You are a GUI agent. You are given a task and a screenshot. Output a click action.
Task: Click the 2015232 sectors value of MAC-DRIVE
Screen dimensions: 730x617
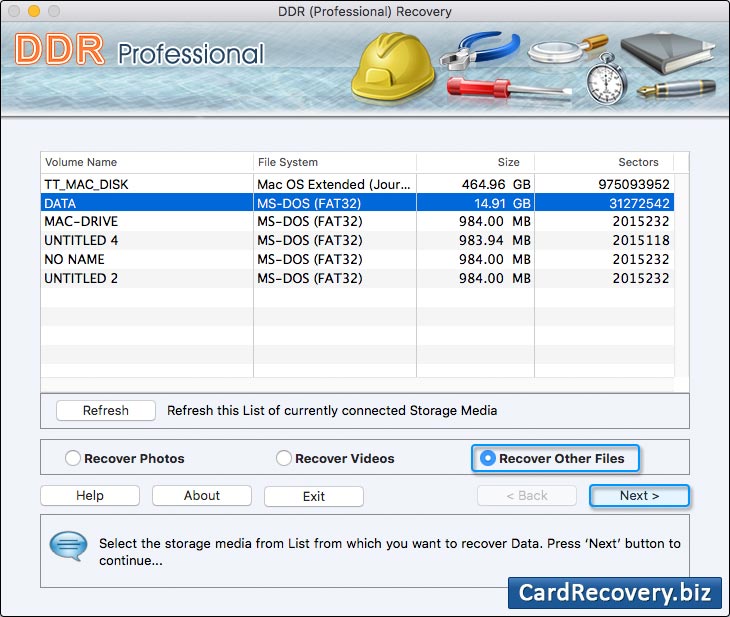pyautogui.click(x=641, y=221)
